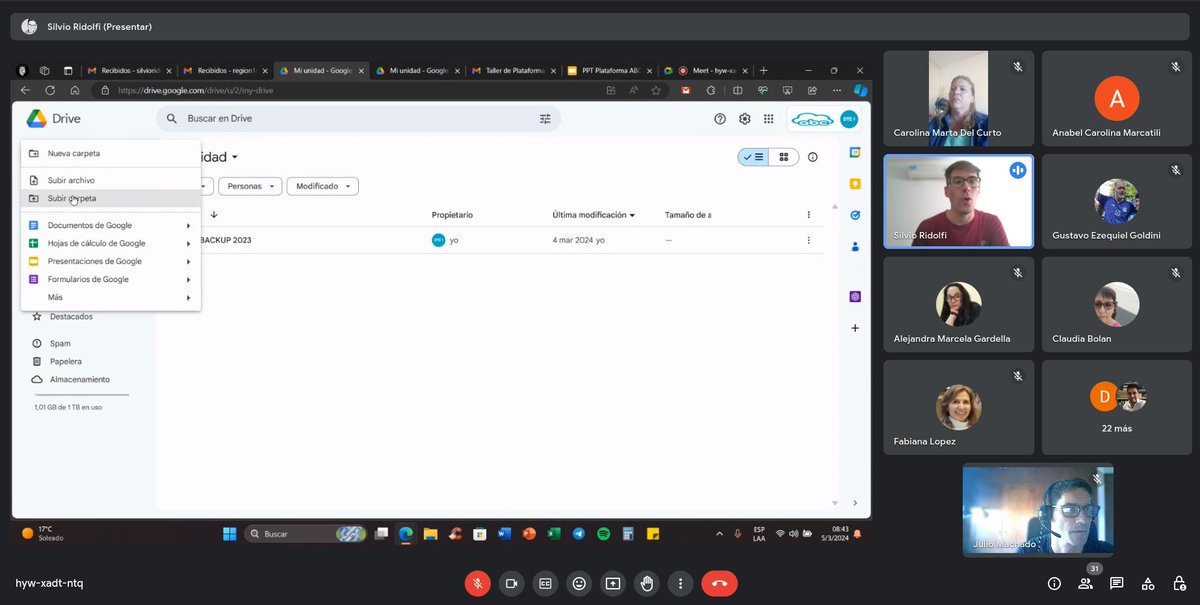Open Contacts in Drive side panel
Screen dimensions: 1200x605
[855, 246]
